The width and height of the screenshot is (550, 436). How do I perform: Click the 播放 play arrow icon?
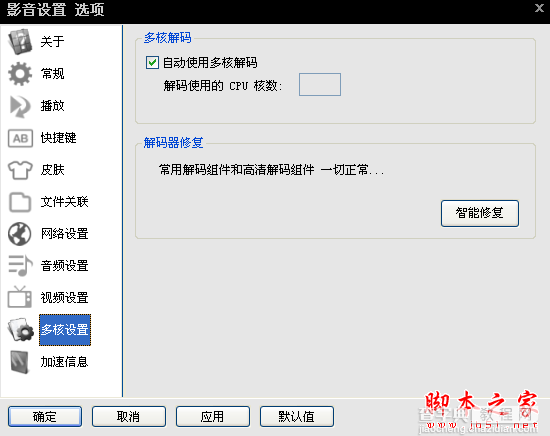[20, 106]
